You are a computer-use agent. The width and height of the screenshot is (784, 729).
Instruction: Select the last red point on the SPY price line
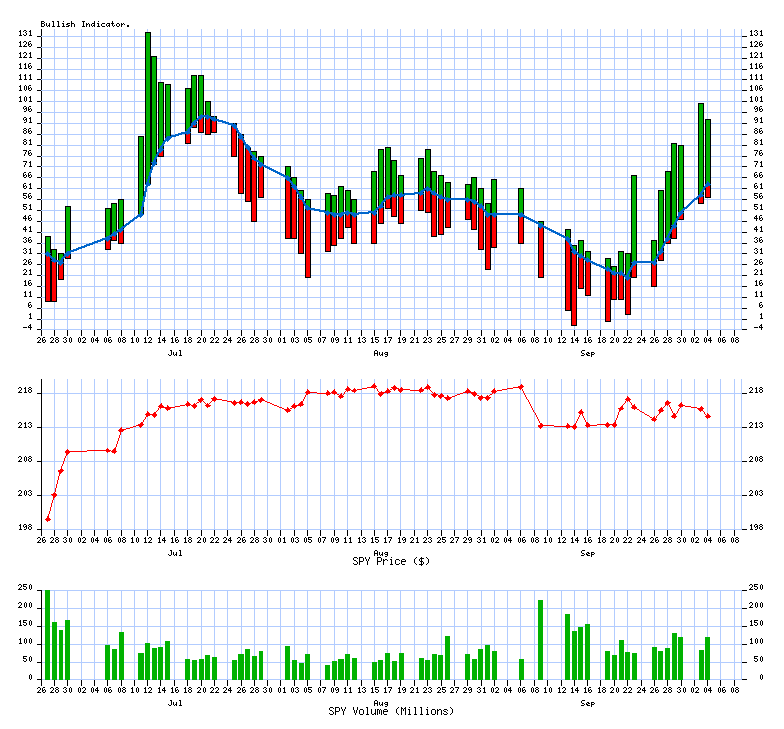pos(708,416)
